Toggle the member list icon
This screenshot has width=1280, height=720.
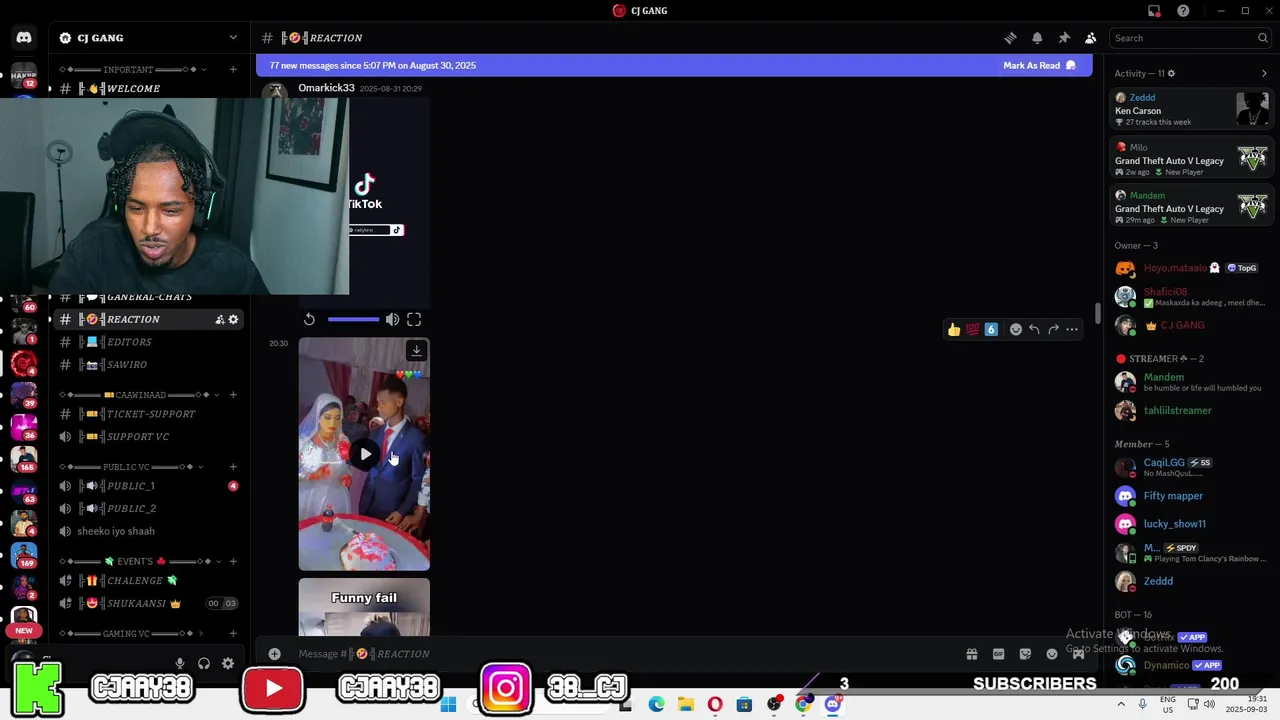click(1090, 38)
